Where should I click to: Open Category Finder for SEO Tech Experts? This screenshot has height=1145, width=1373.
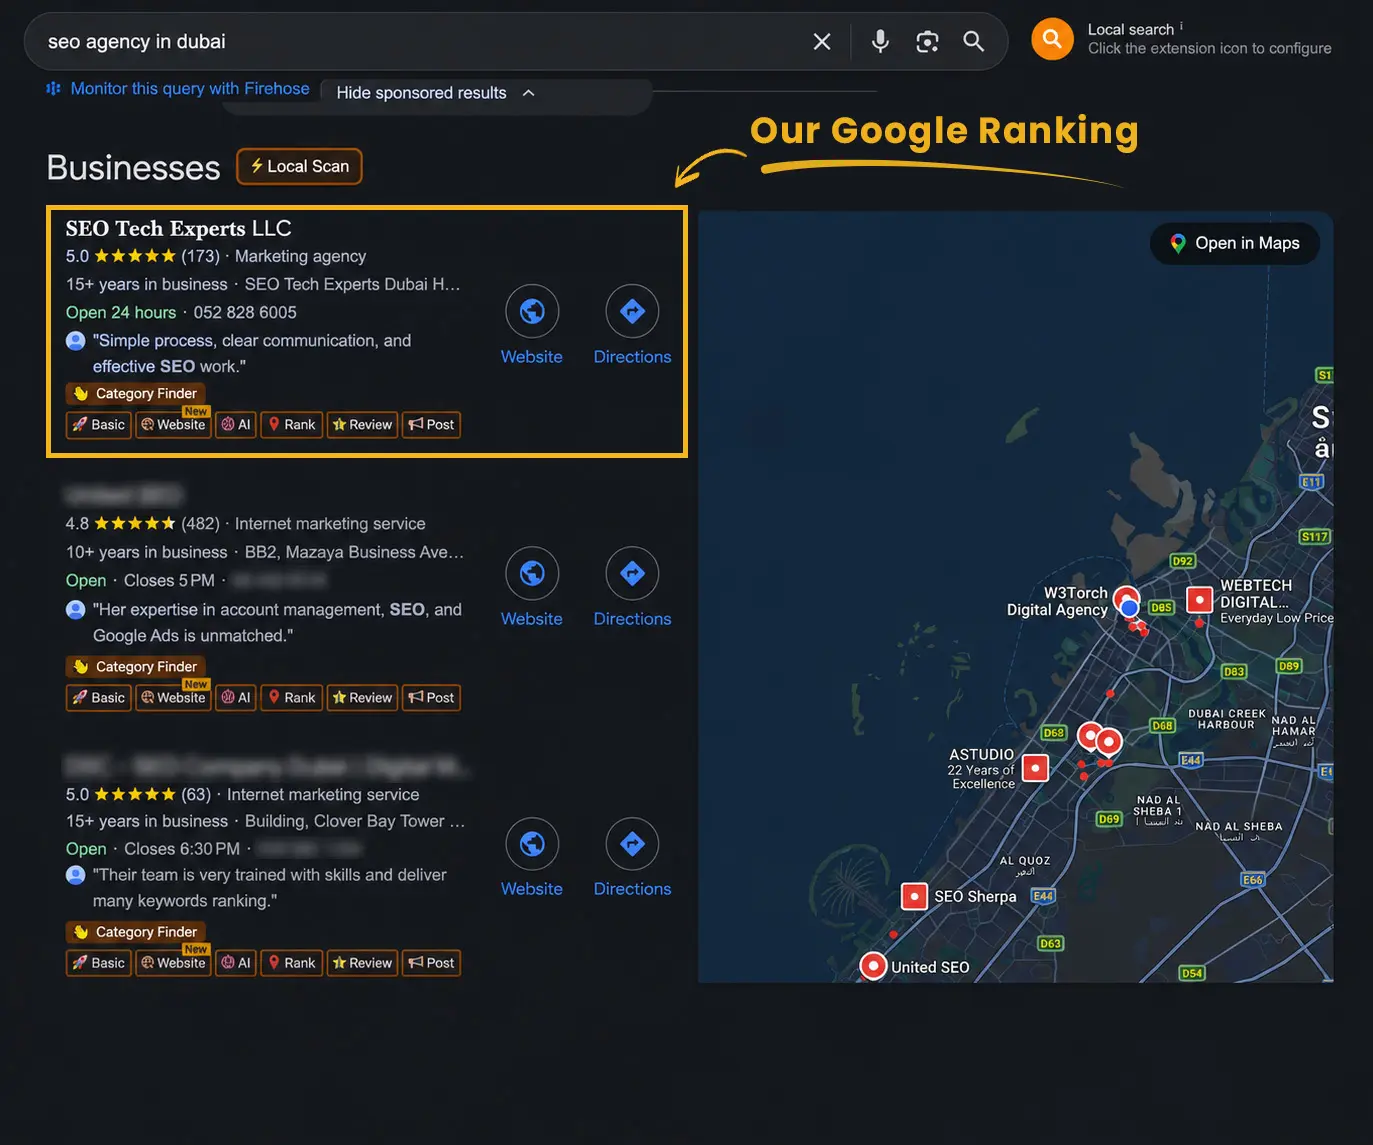pyautogui.click(x=136, y=393)
